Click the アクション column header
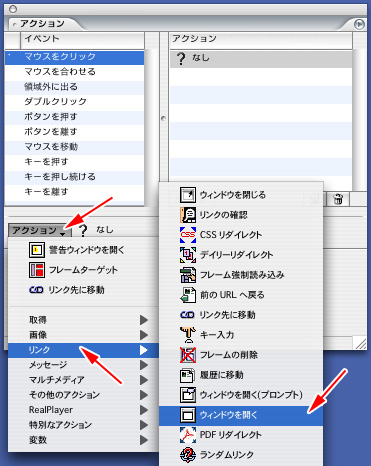Screen dimensions: 371x466 point(261,39)
